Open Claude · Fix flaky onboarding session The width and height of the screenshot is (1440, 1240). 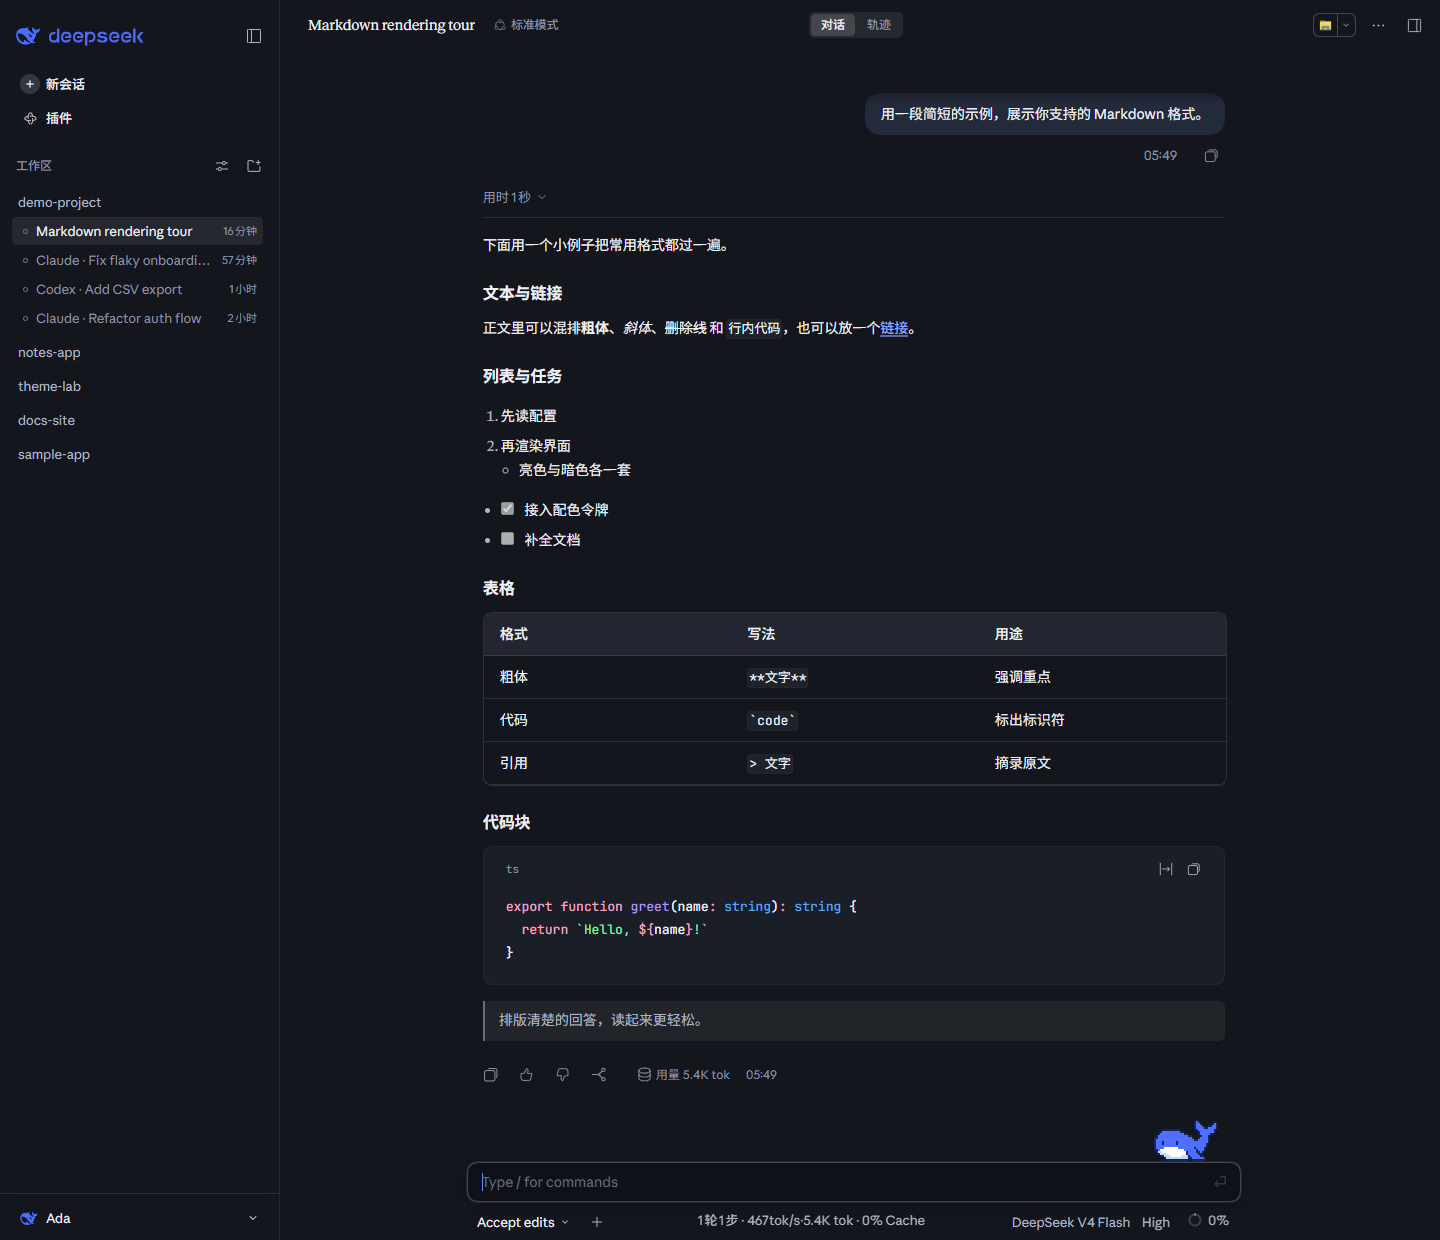click(137, 260)
